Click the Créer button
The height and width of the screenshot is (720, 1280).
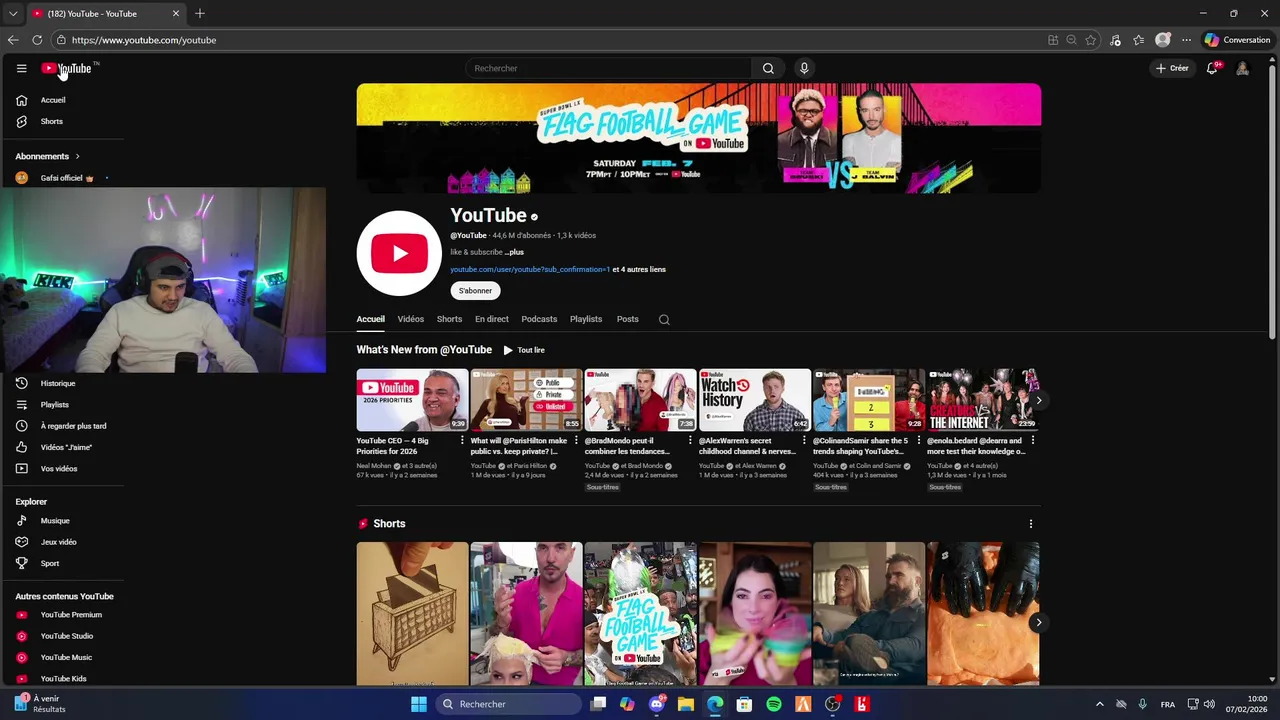(x=1172, y=68)
